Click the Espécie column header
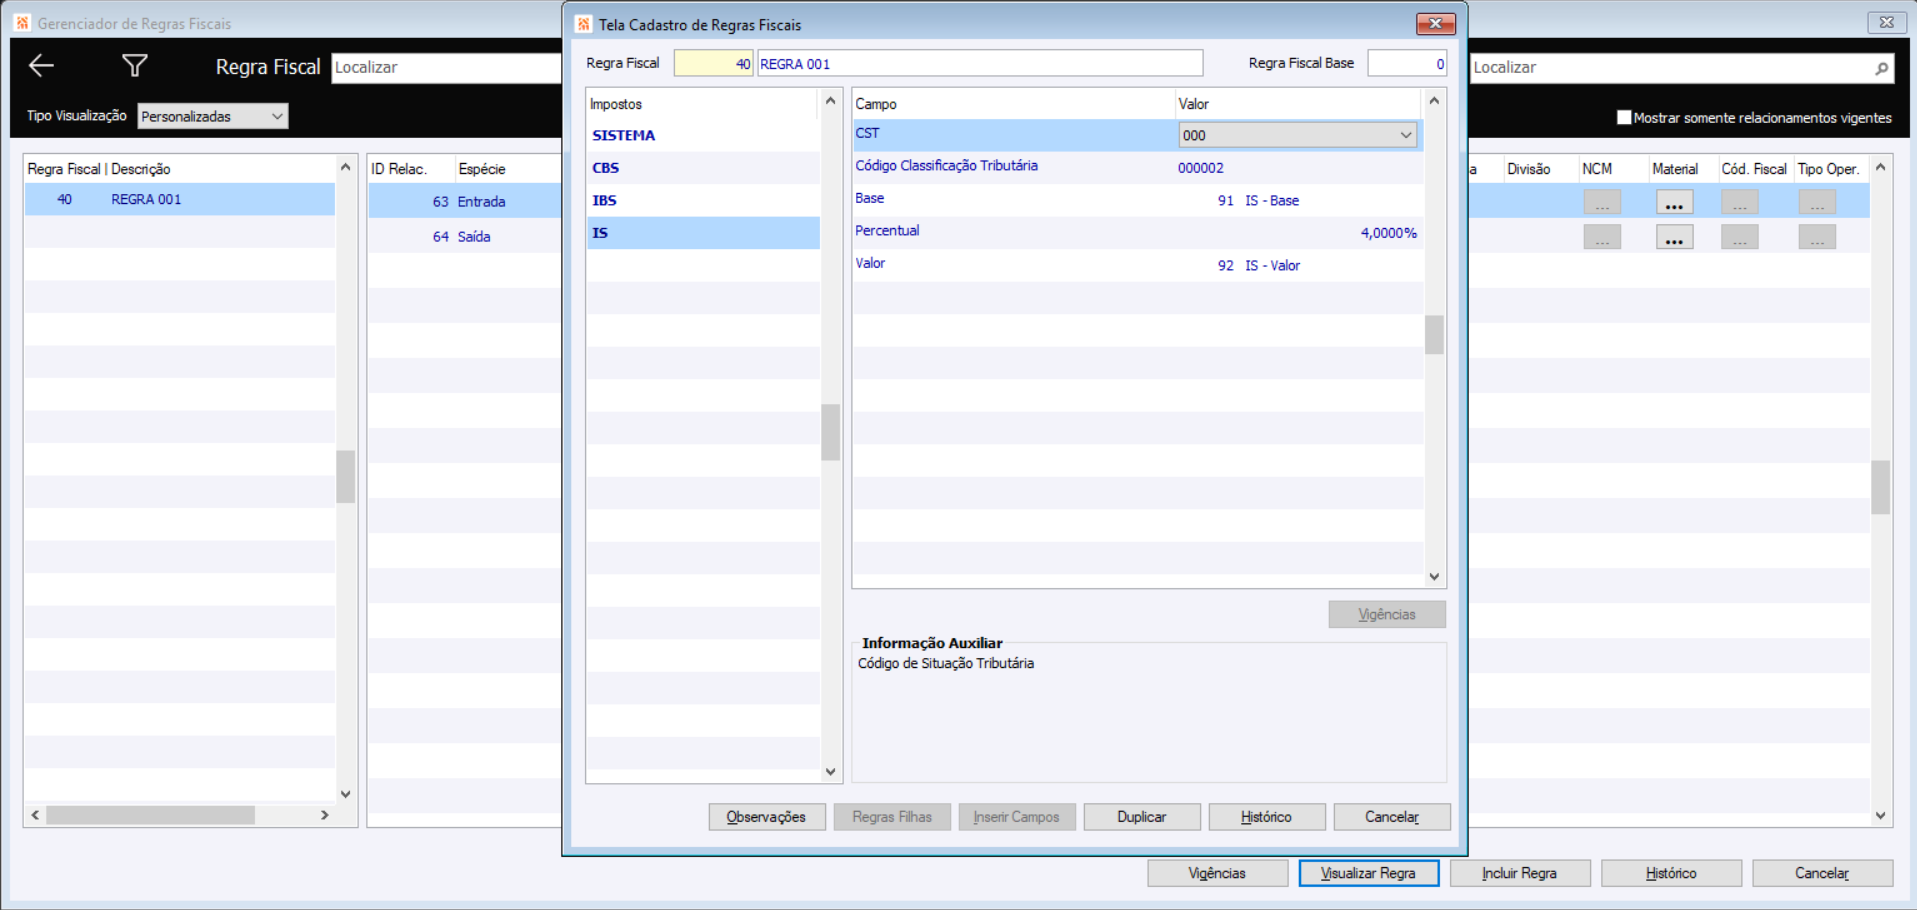This screenshot has width=1917, height=910. (x=509, y=169)
